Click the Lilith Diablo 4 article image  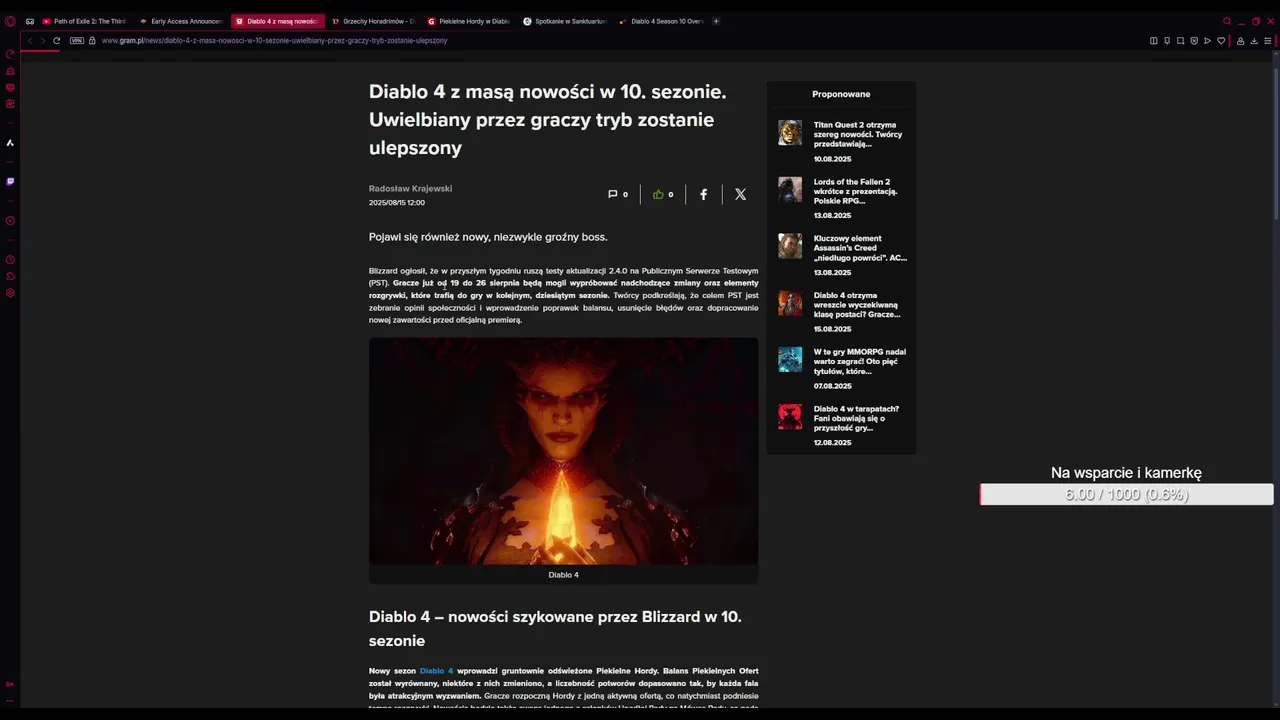pos(563,451)
